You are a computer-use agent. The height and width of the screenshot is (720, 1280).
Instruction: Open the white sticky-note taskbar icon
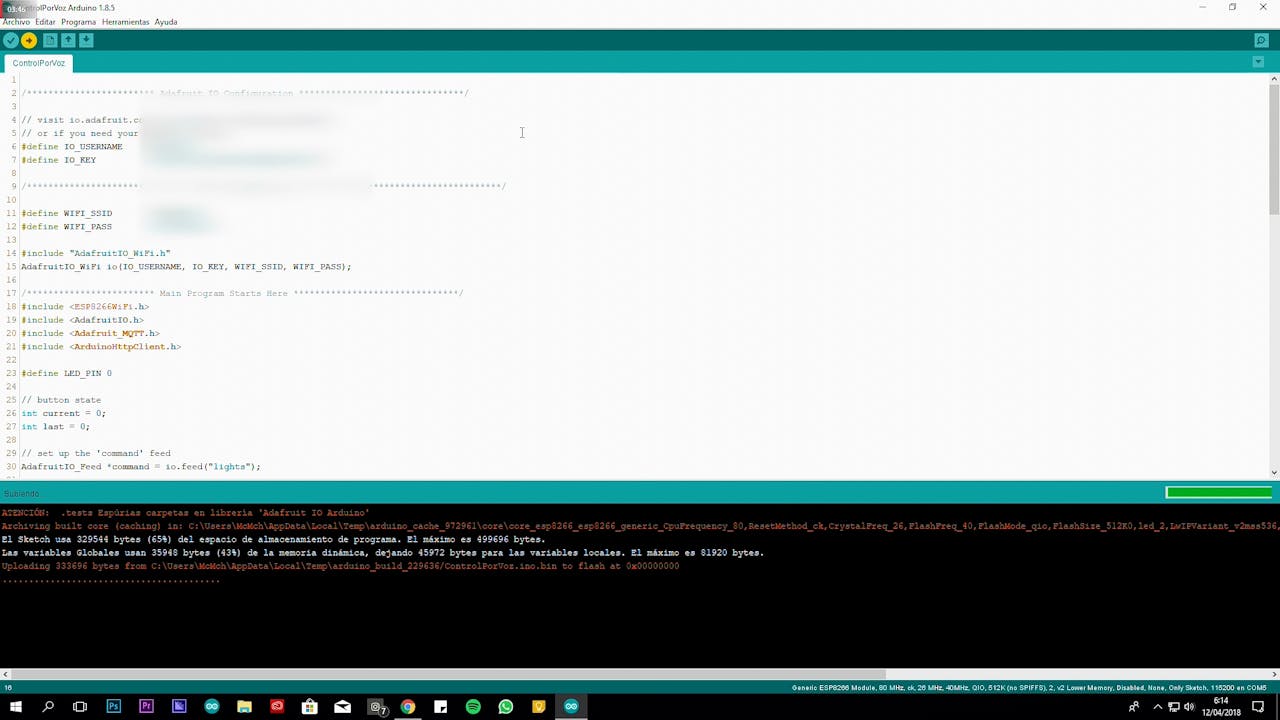click(x=440, y=707)
